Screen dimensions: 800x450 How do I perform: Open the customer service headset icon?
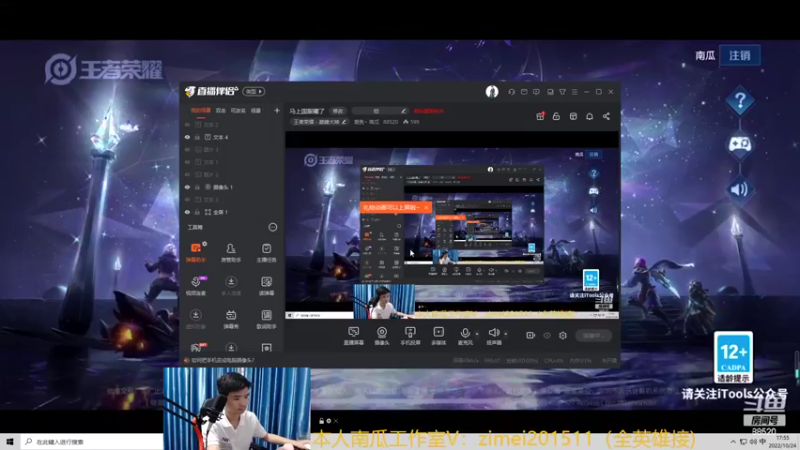click(511, 92)
